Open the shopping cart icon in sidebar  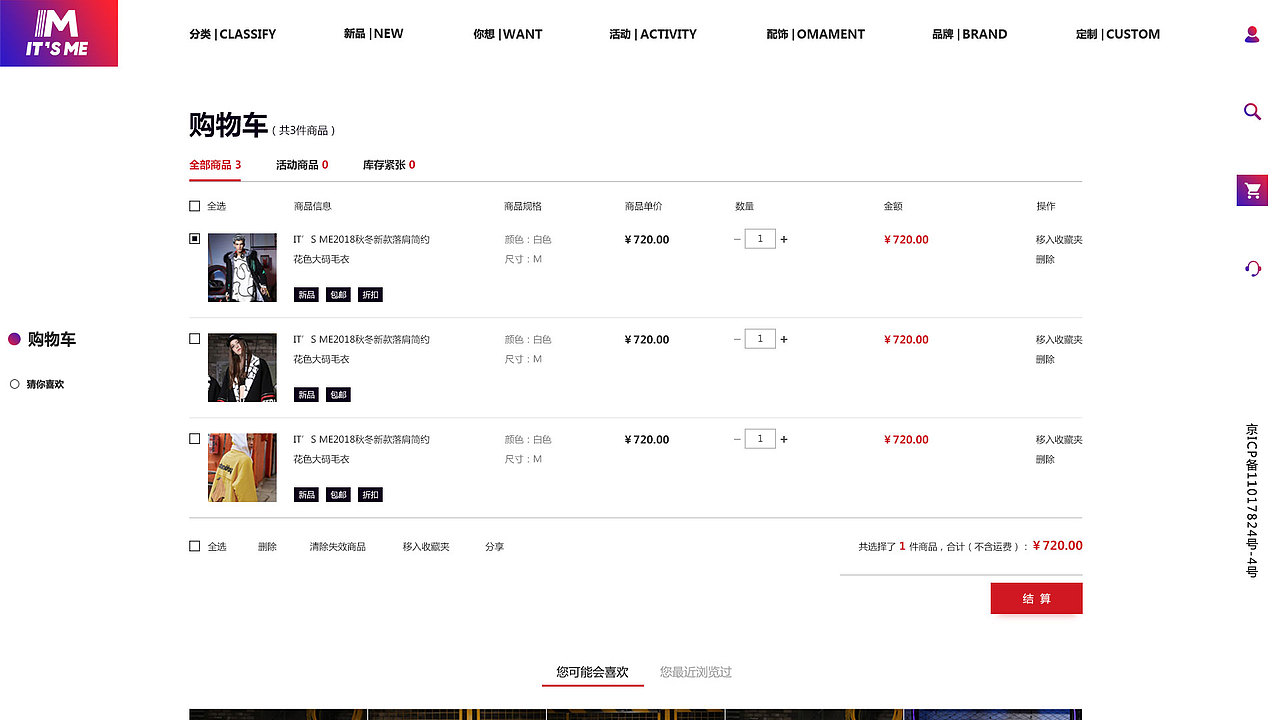click(1252, 190)
